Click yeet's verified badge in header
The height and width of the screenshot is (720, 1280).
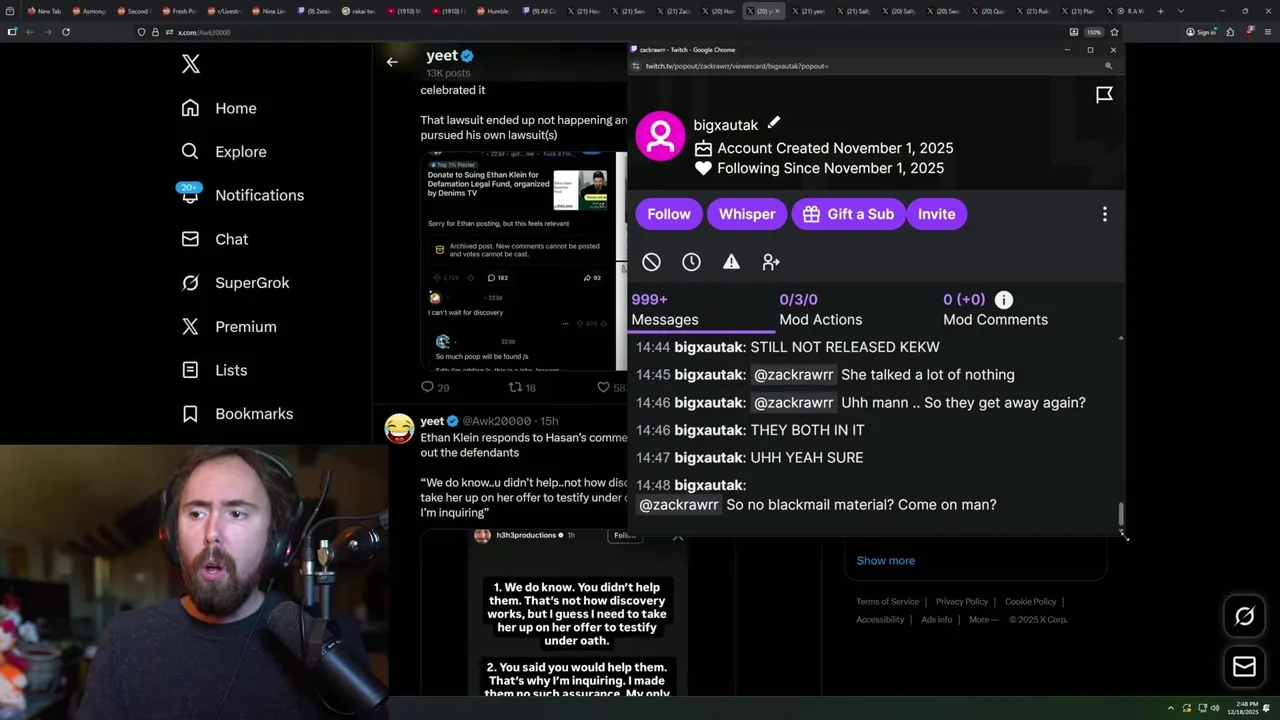click(467, 56)
